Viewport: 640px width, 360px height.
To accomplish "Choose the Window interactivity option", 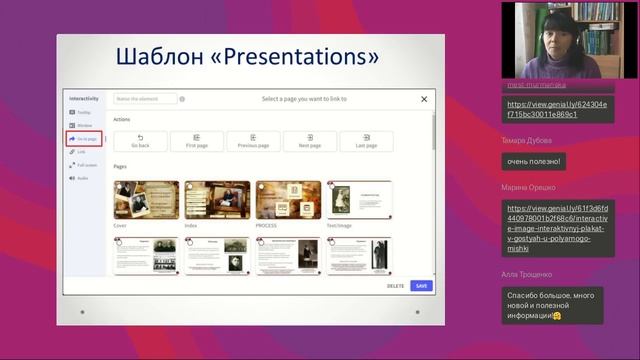I will click(x=81, y=125).
